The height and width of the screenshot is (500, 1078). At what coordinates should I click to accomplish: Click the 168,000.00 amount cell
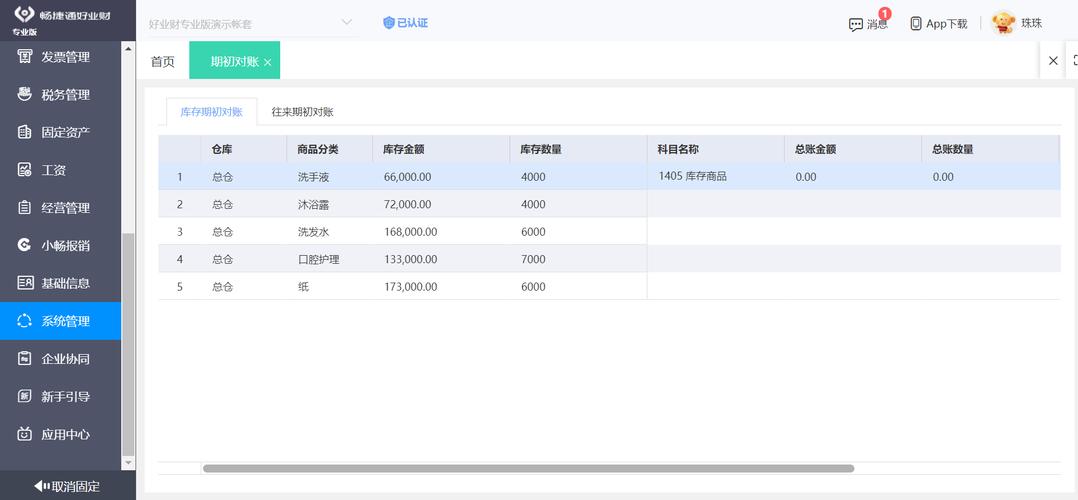tap(441, 232)
